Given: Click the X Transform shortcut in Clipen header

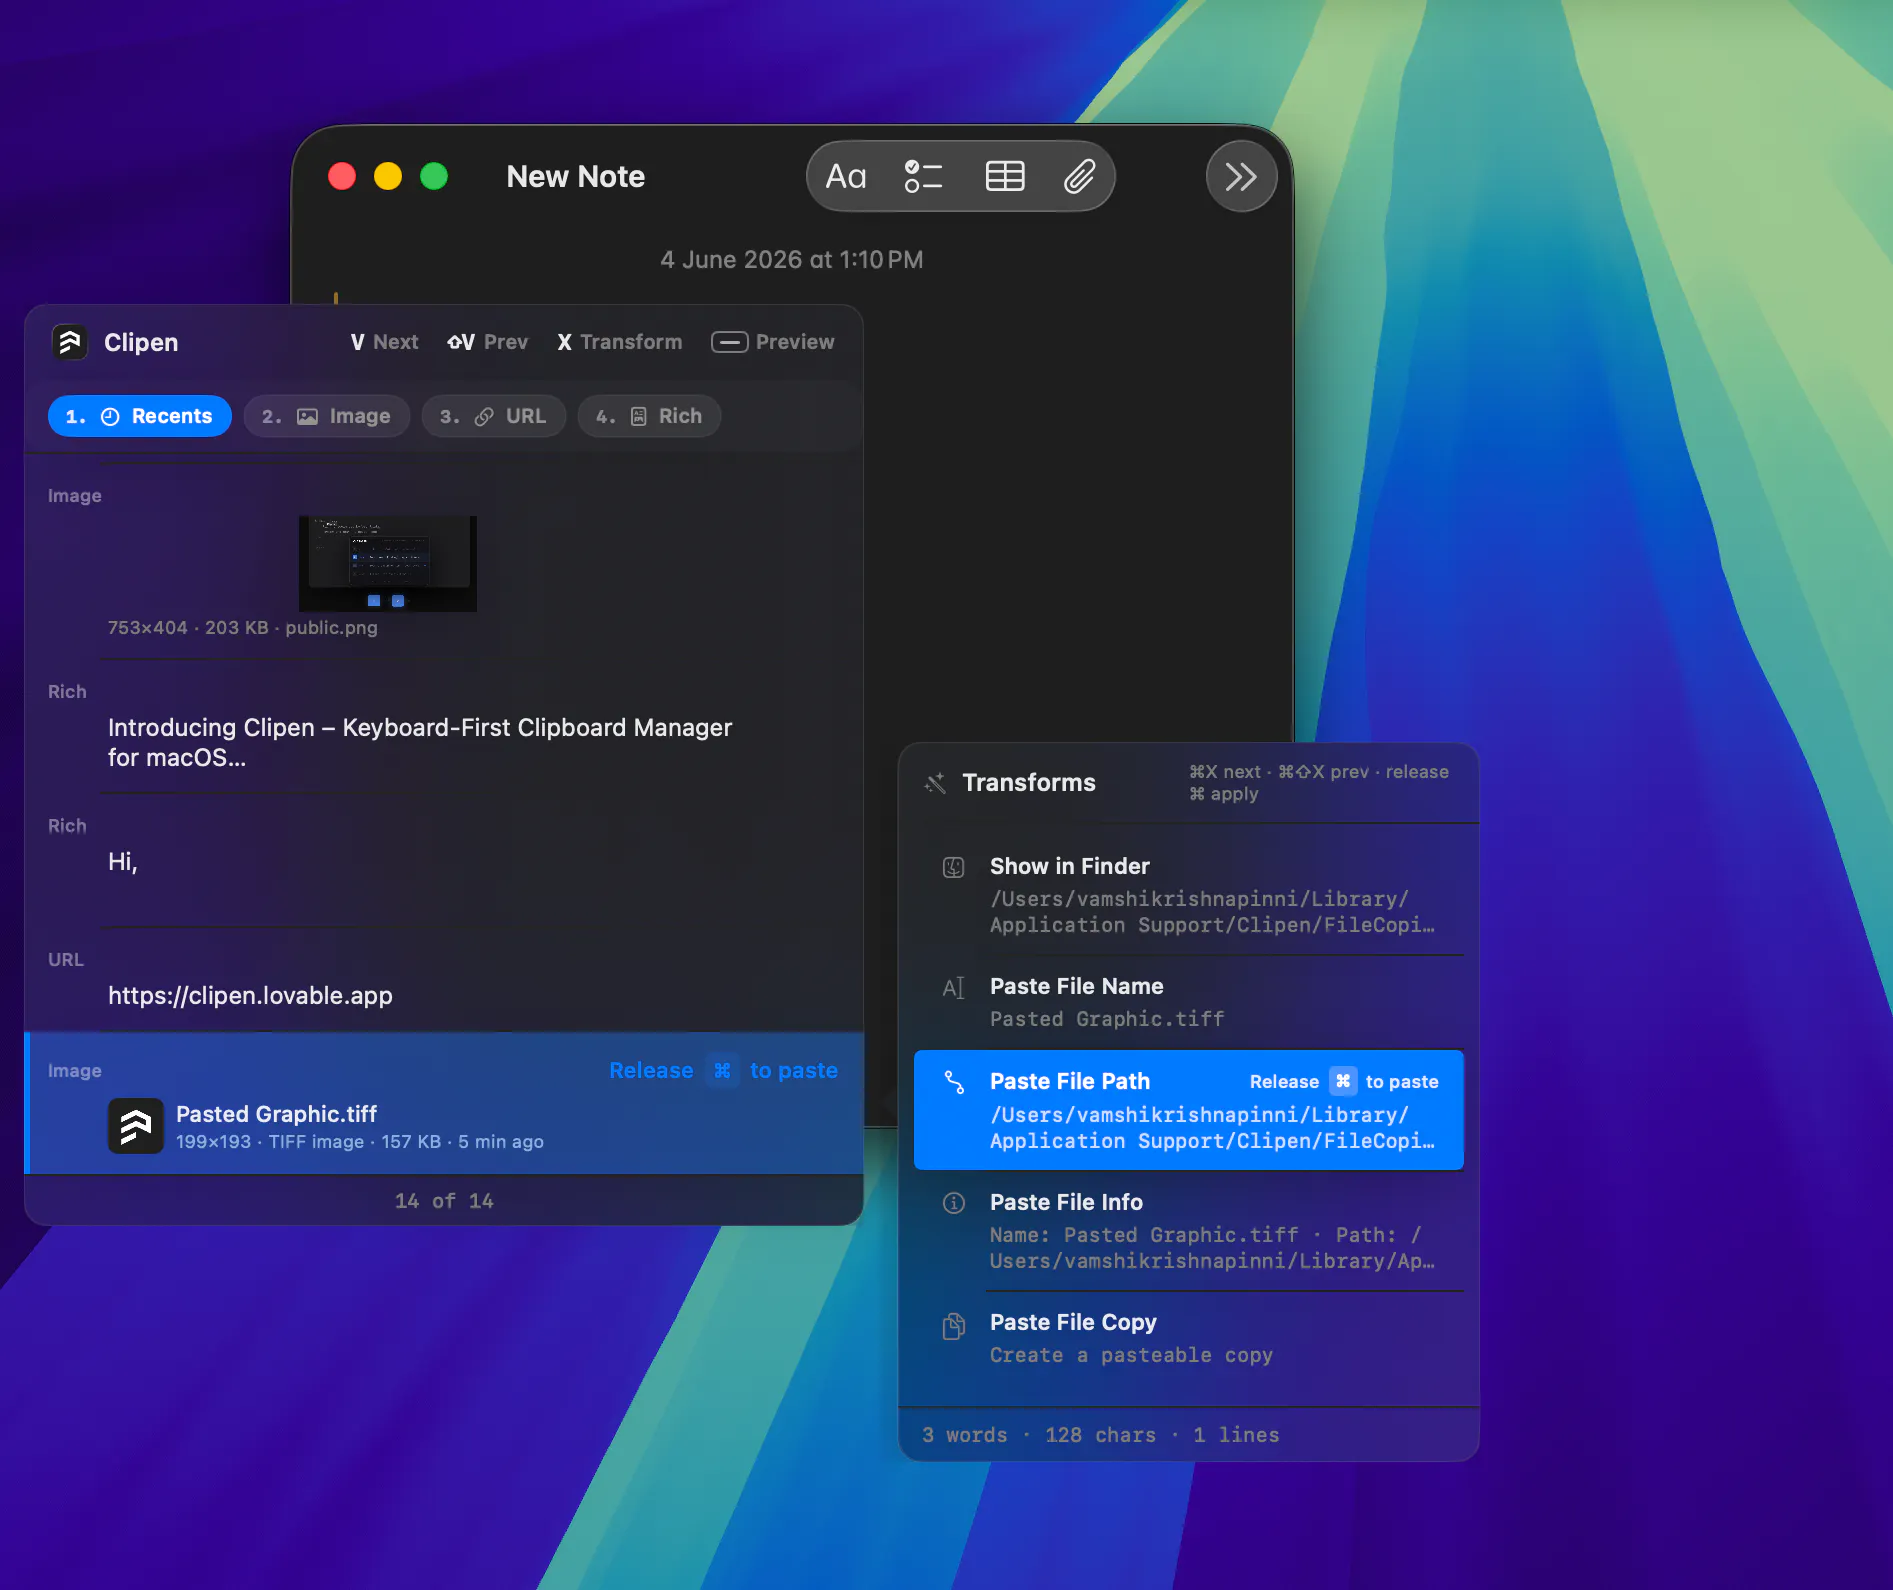Looking at the screenshot, I should pyautogui.click(x=619, y=342).
